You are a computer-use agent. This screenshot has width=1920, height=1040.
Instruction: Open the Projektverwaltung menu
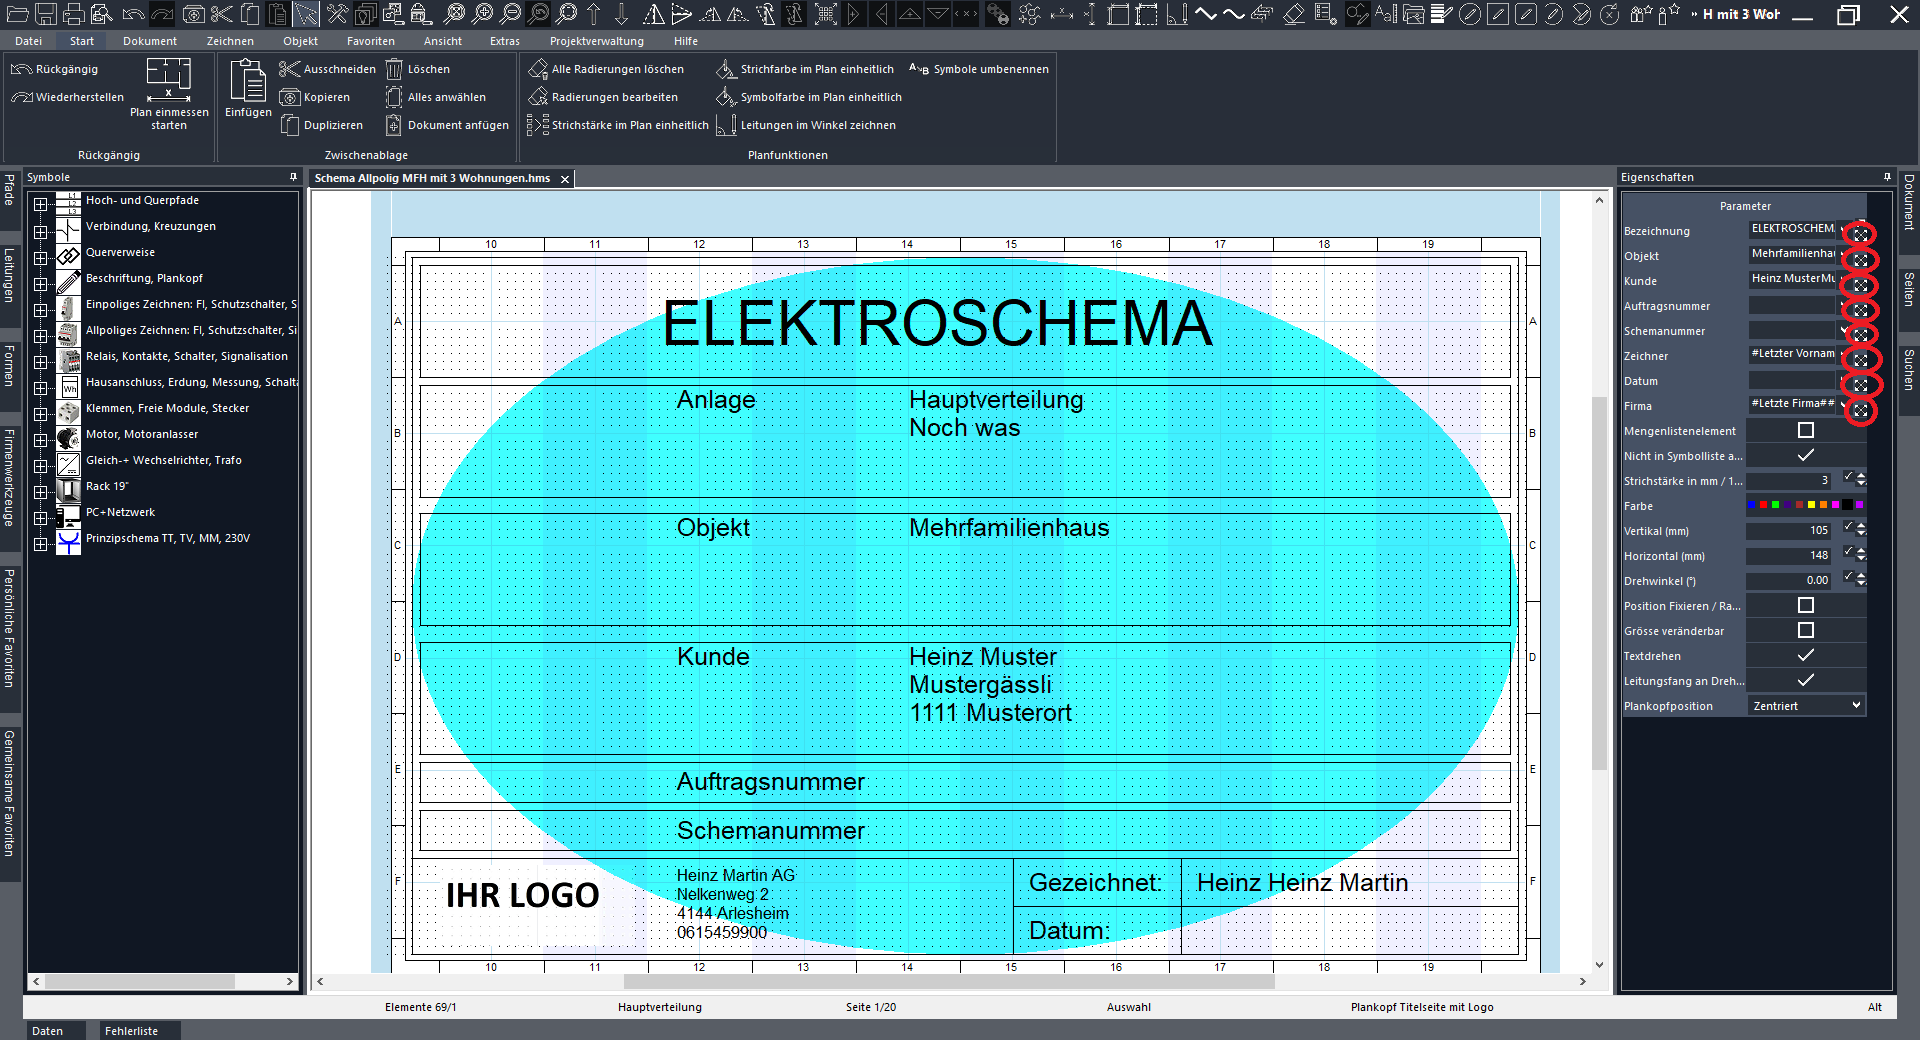coord(596,41)
